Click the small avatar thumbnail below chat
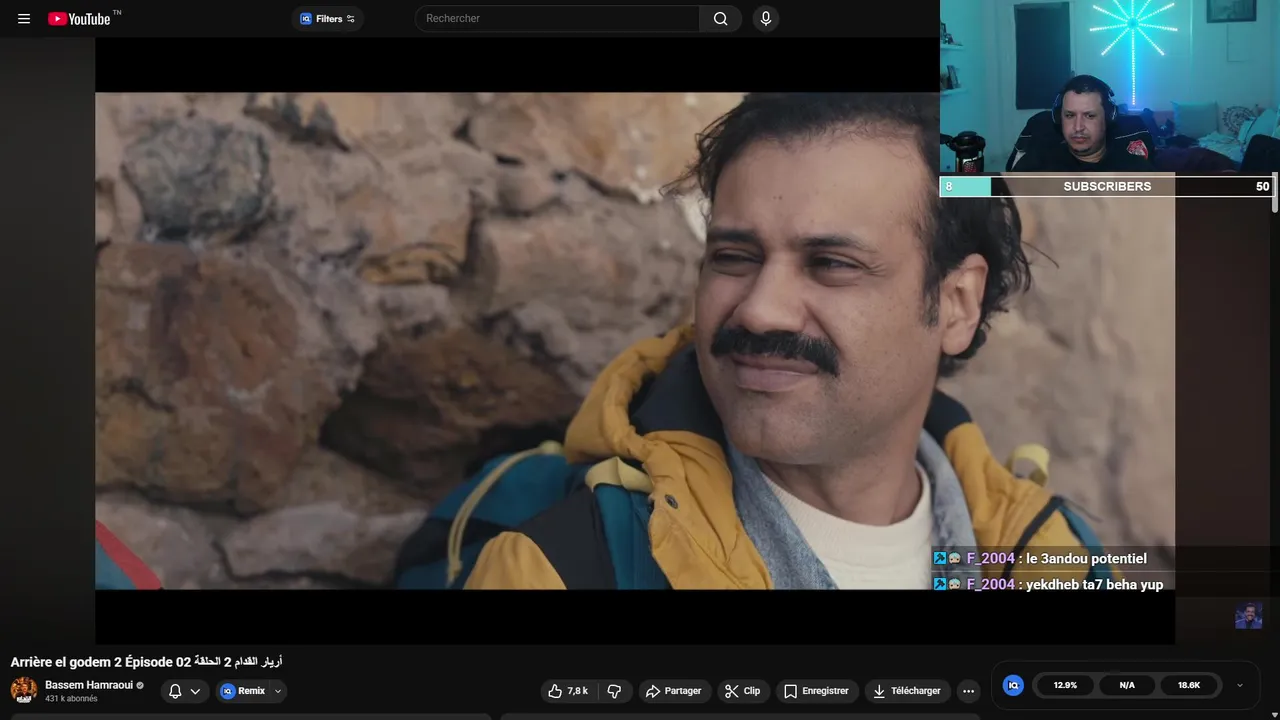The width and height of the screenshot is (1280, 720). coord(1248,616)
